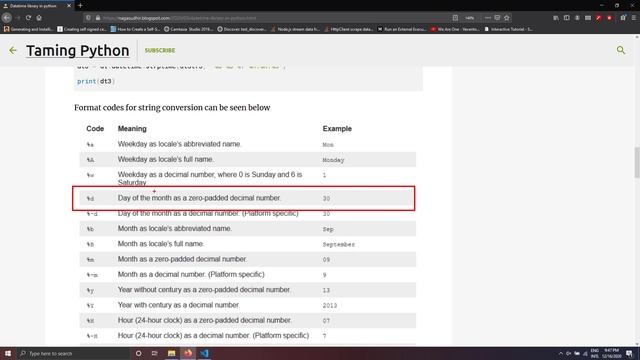Click the address bar URL field
This screenshot has height=360, width=640.
[269, 18]
